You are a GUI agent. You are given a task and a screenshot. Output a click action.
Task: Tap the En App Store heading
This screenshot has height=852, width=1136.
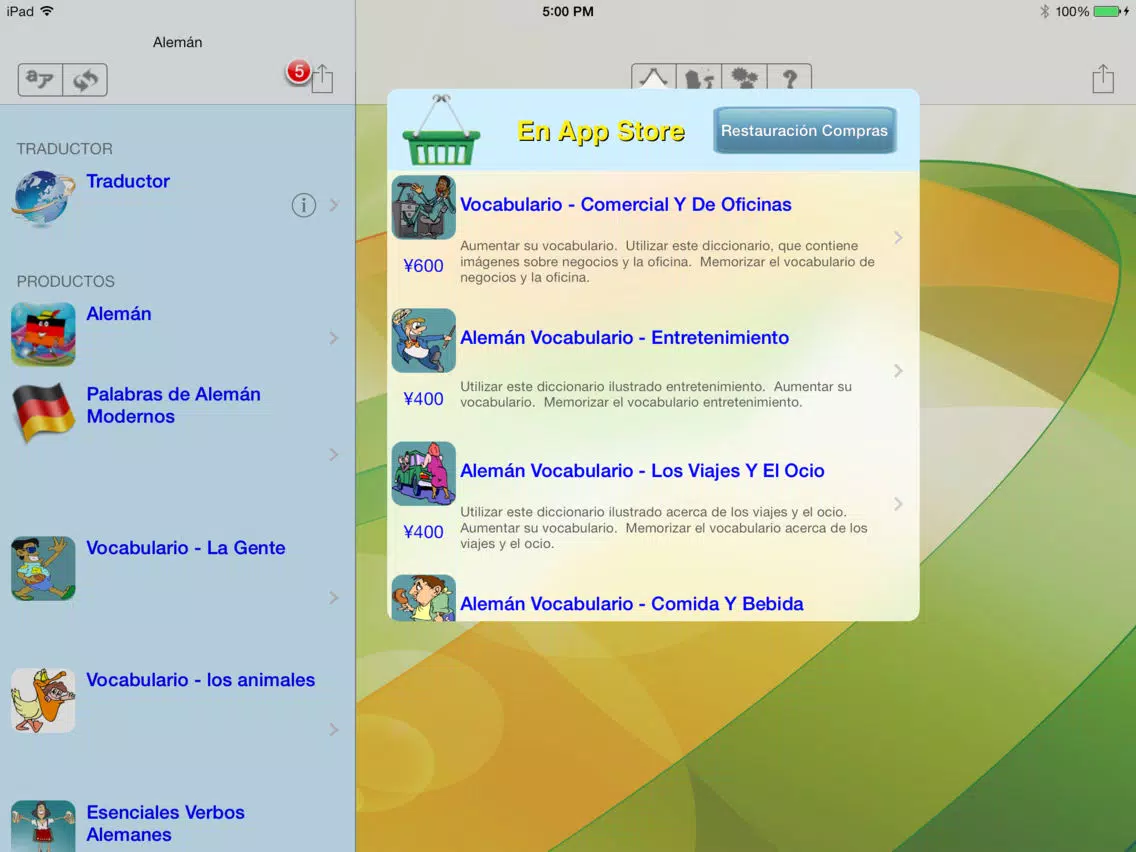pos(601,131)
